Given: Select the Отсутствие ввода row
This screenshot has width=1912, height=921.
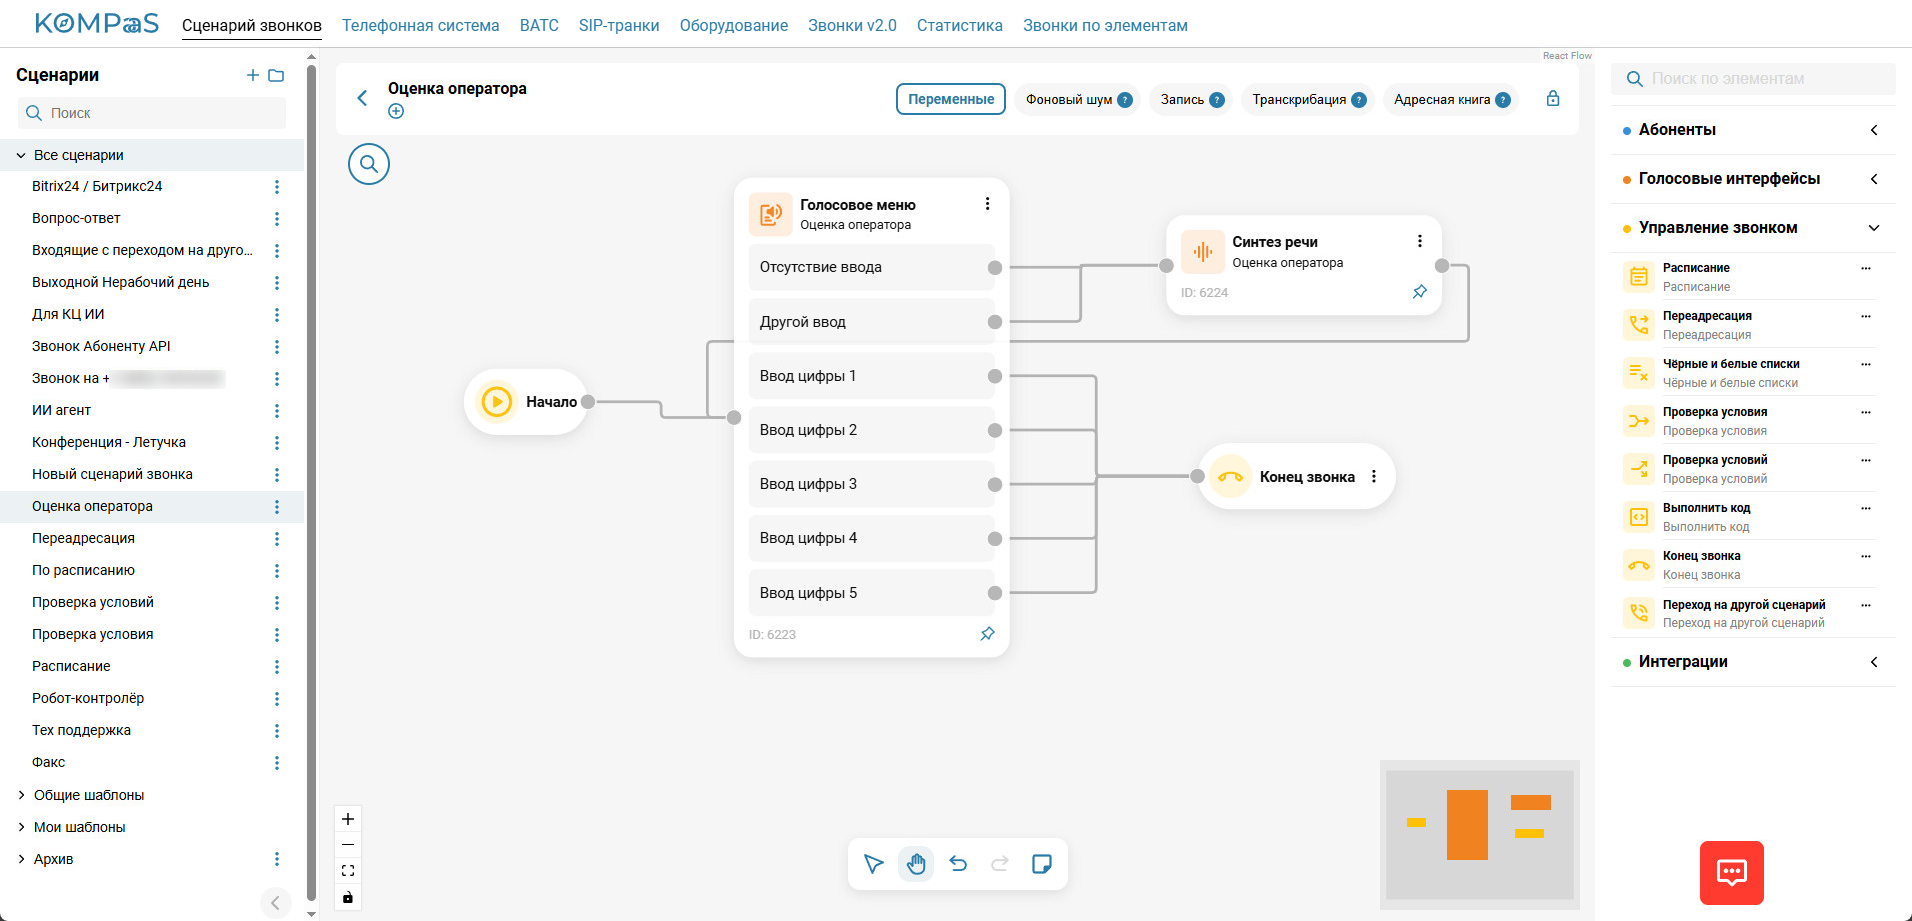Looking at the screenshot, I should [871, 267].
